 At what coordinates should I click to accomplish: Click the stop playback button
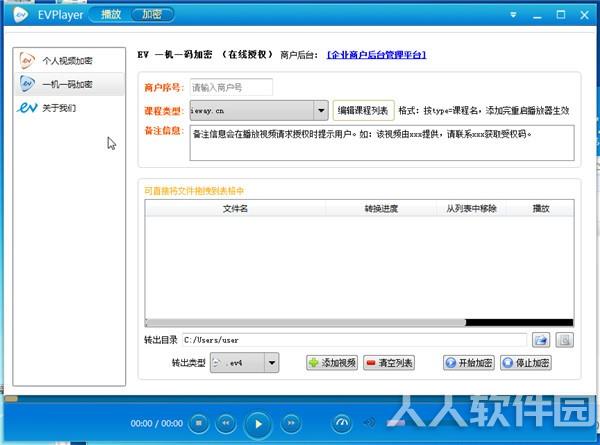point(199,423)
